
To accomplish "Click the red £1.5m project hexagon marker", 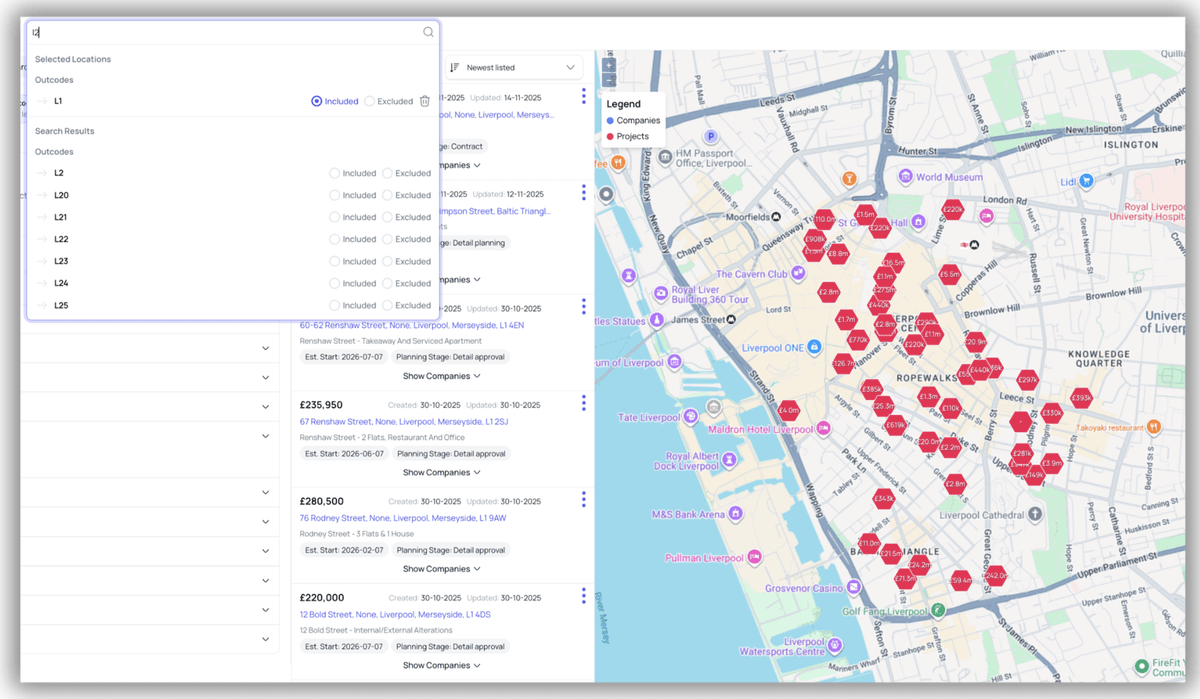I will pos(866,214).
